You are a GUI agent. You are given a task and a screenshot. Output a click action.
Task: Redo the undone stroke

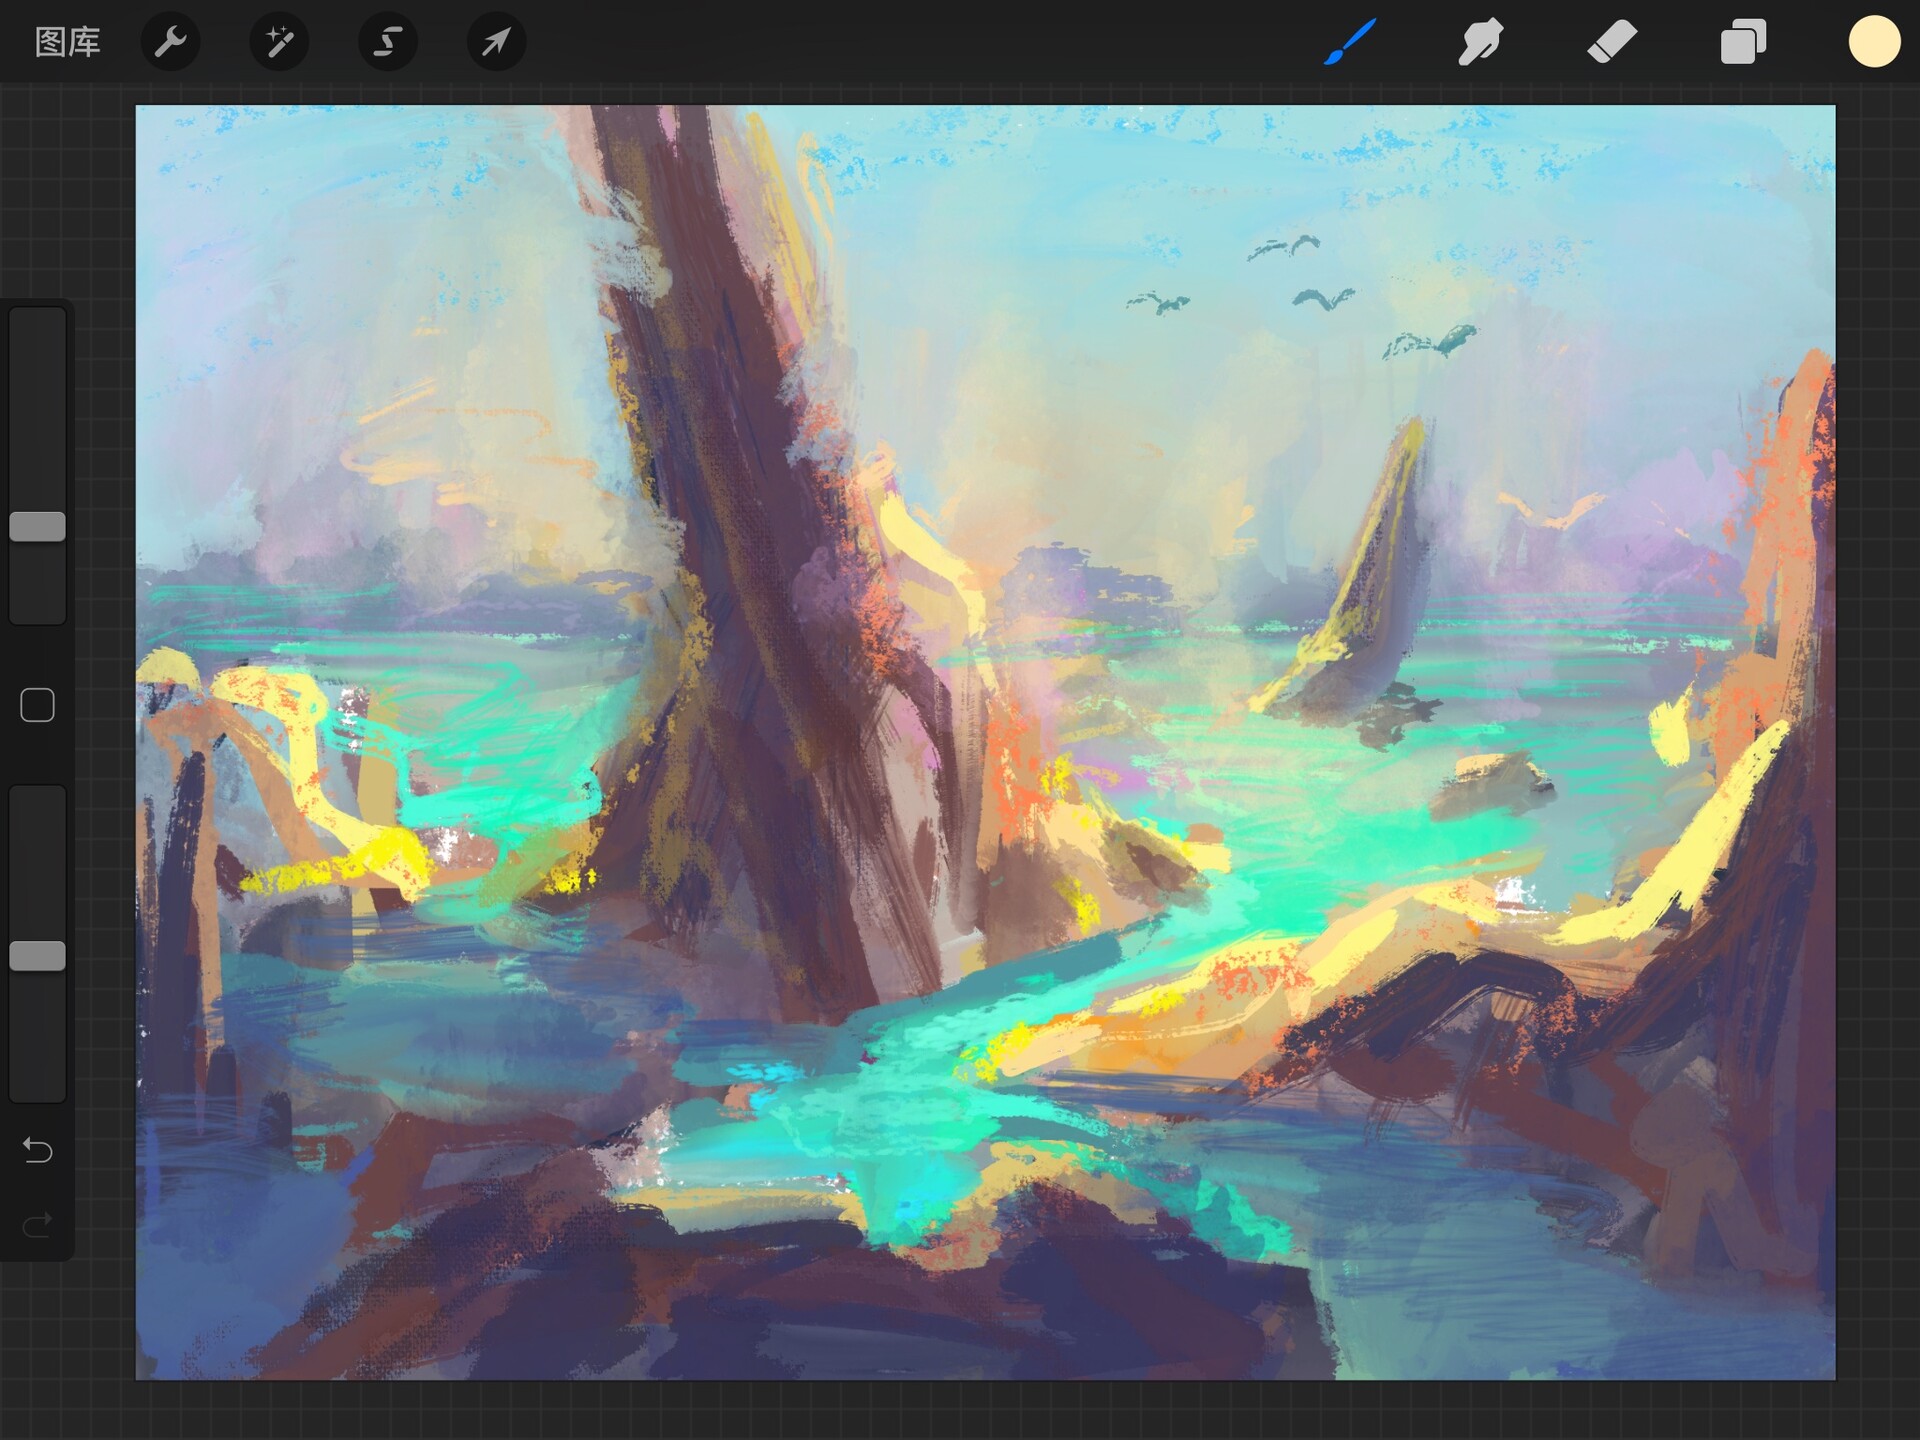[37, 1224]
